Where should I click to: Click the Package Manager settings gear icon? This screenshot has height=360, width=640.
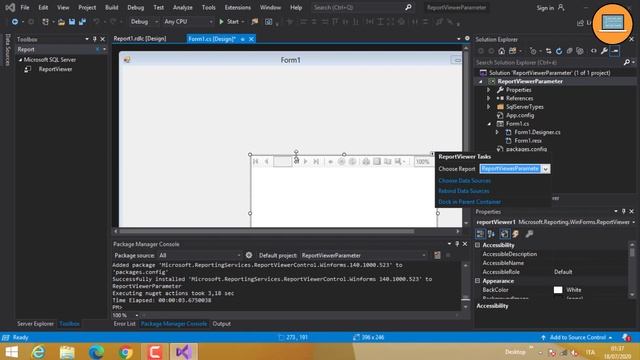point(249,255)
